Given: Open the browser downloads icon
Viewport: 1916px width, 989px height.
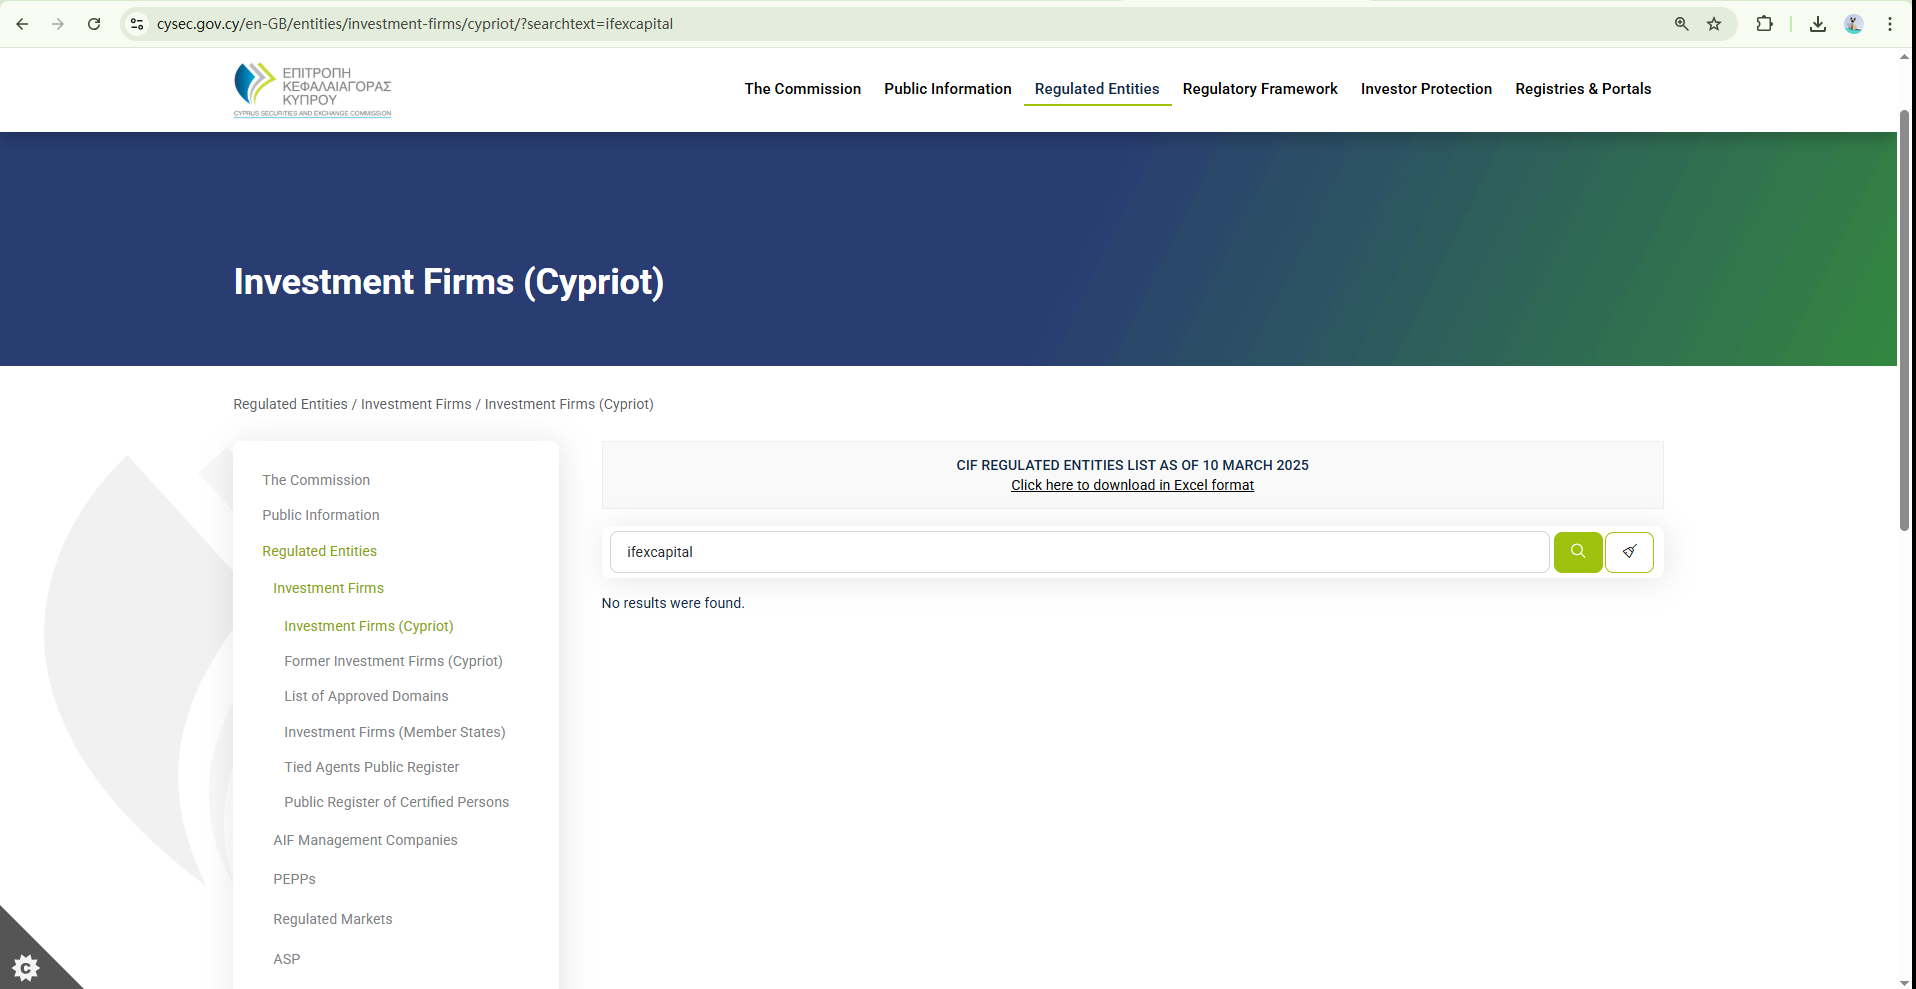Looking at the screenshot, I should (1817, 24).
